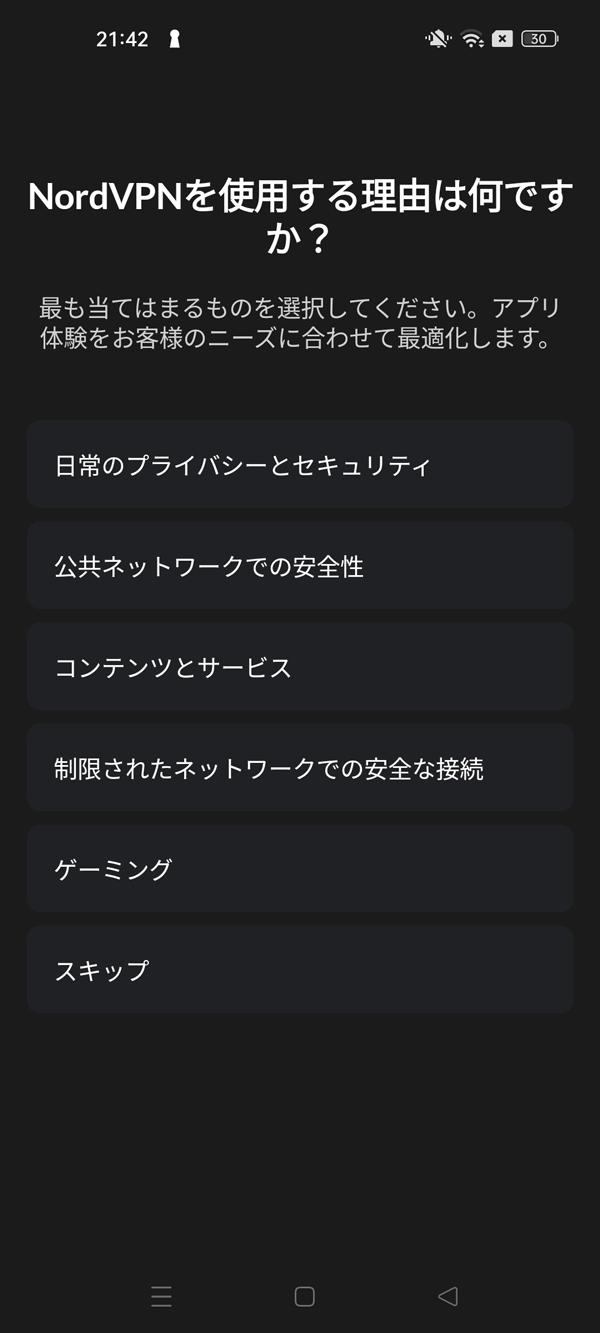Image resolution: width=600 pixels, height=1333 pixels.
Task: Tap the boxed X no-SIM icon
Action: 503,39
